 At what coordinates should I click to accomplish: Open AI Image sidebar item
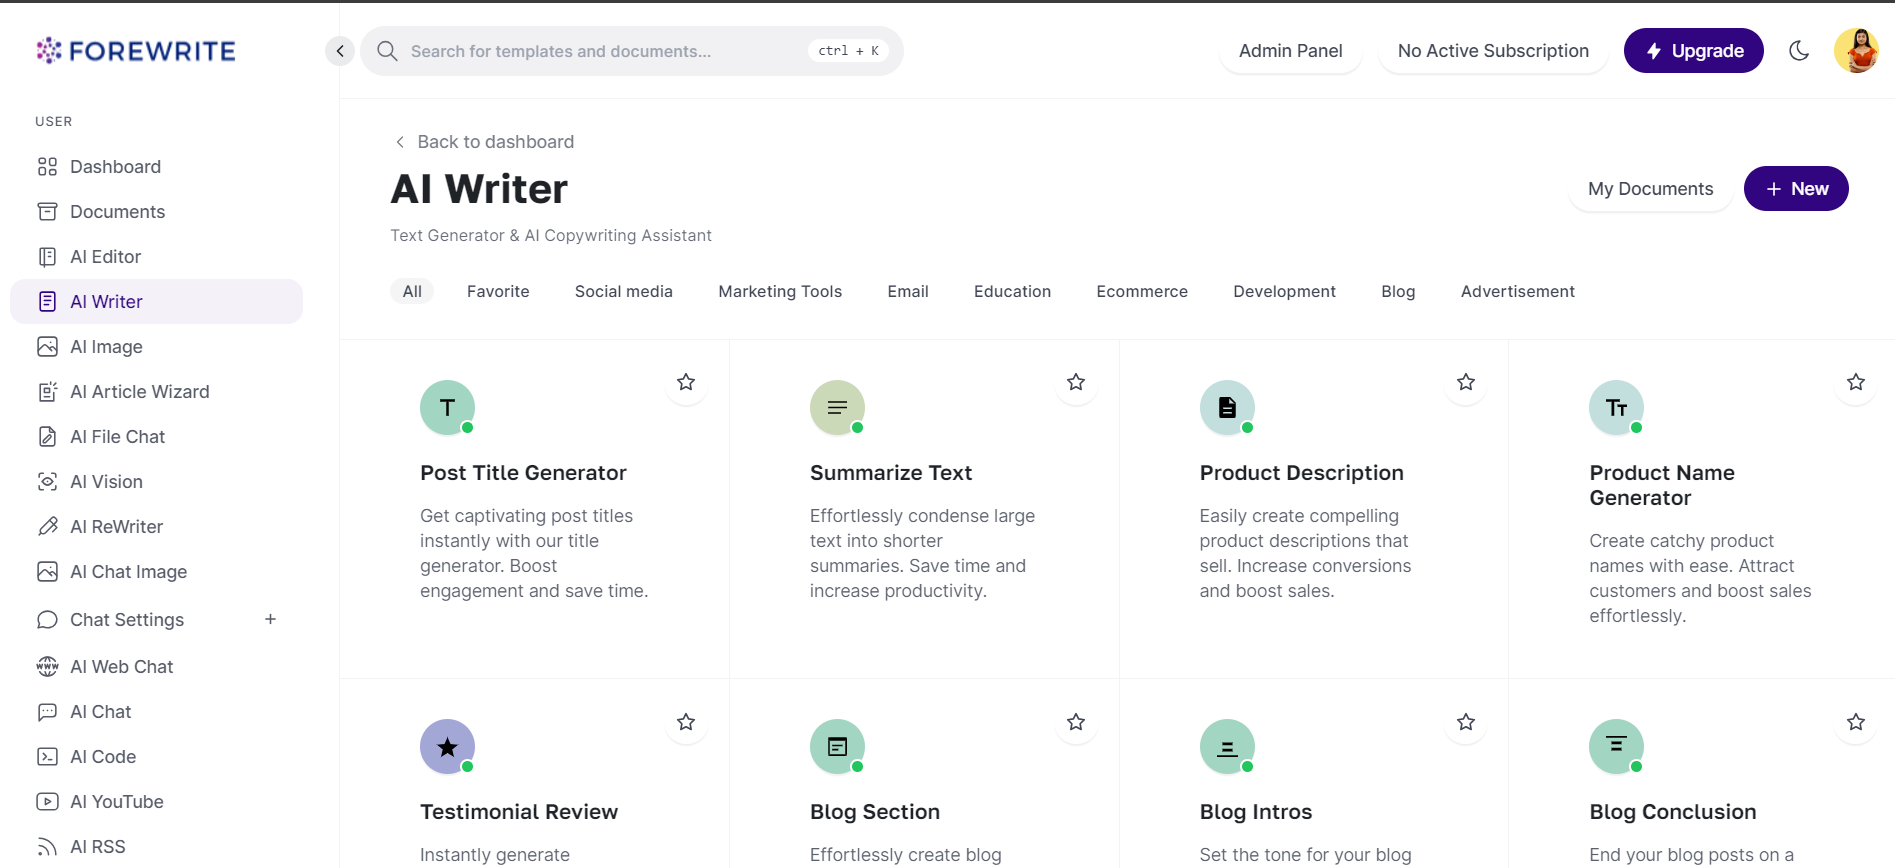point(156,347)
